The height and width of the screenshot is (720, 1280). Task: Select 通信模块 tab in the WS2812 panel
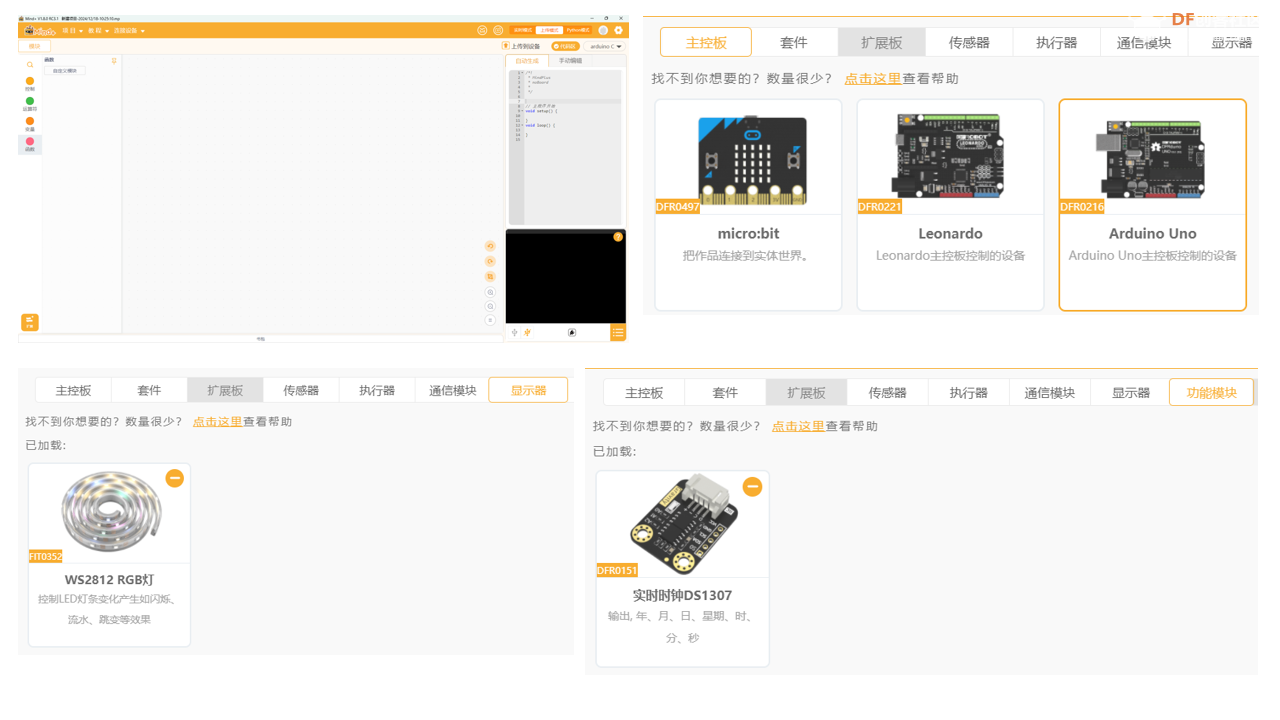pyautogui.click(x=452, y=390)
